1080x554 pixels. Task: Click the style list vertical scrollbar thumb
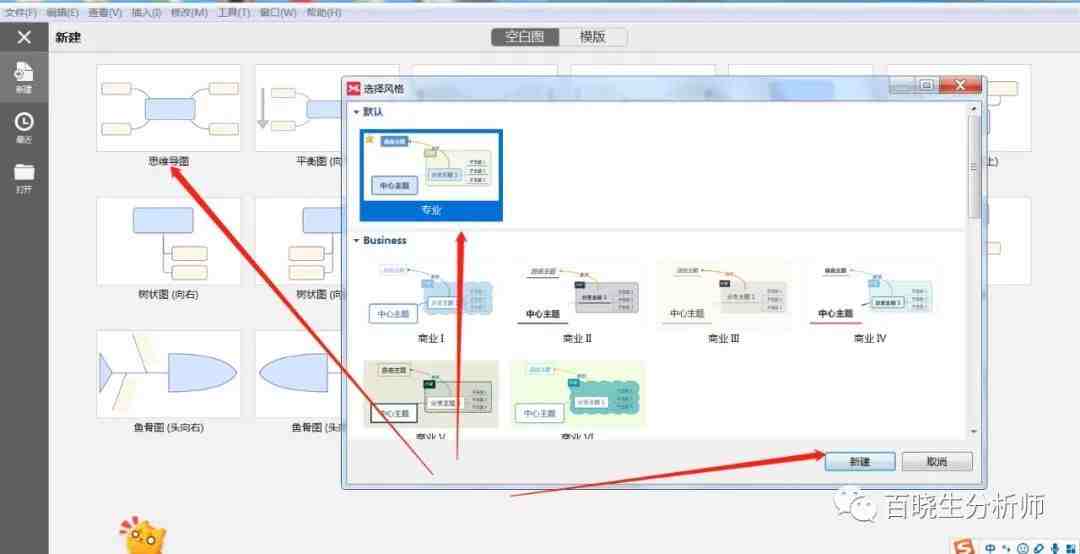[x=973, y=166]
